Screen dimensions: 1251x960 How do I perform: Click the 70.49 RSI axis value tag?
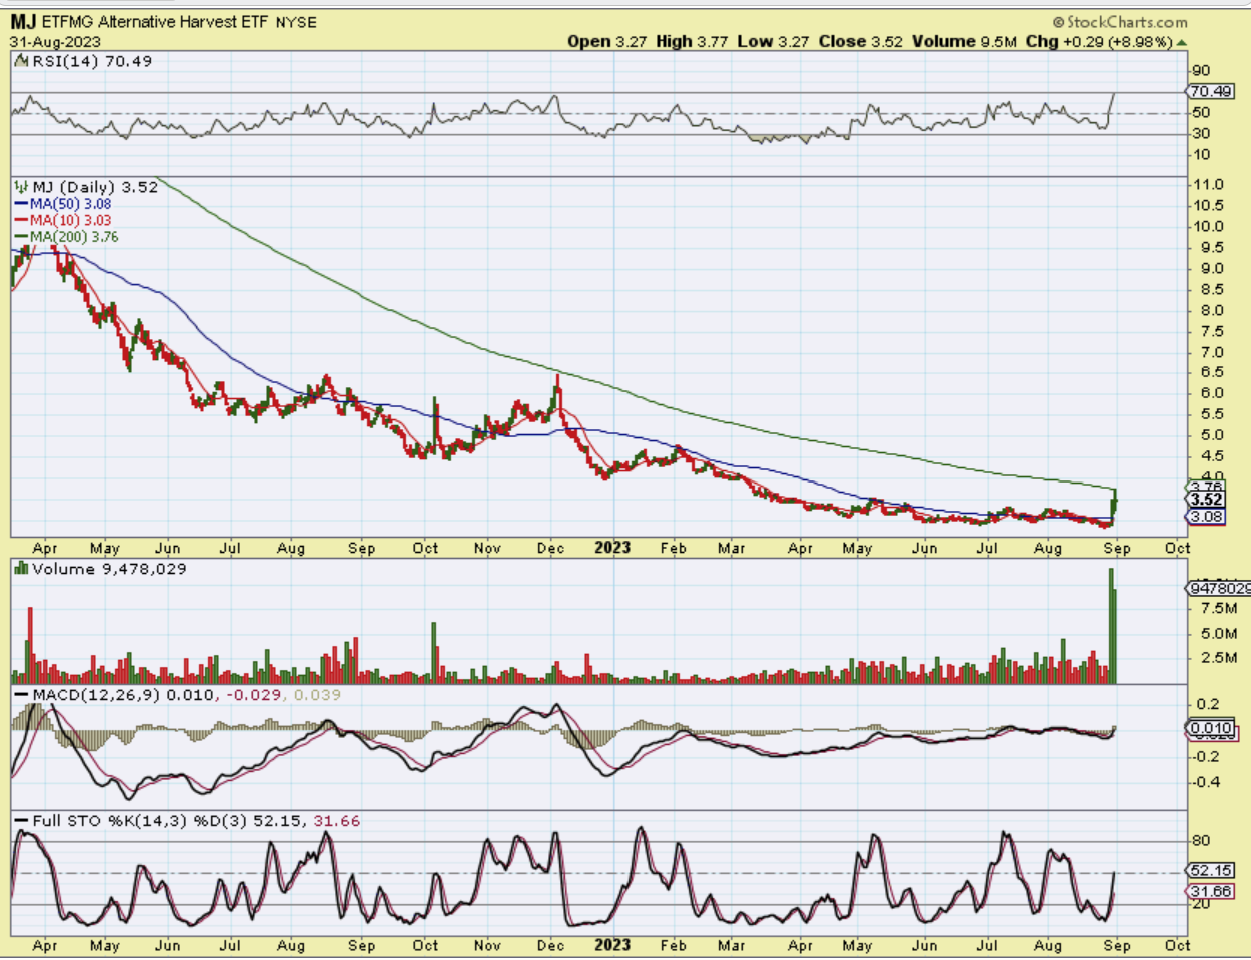point(1210,91)
